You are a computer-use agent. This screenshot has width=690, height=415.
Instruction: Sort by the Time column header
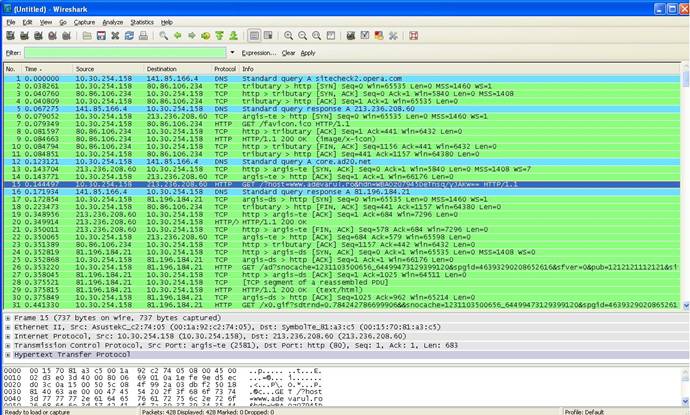(x=47, y=69)
